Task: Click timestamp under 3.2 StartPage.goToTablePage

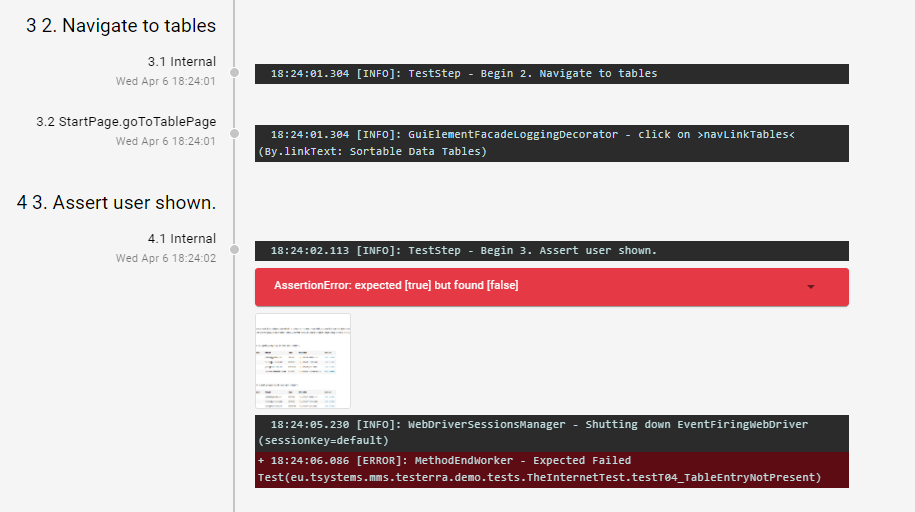Action: (166, 141)
